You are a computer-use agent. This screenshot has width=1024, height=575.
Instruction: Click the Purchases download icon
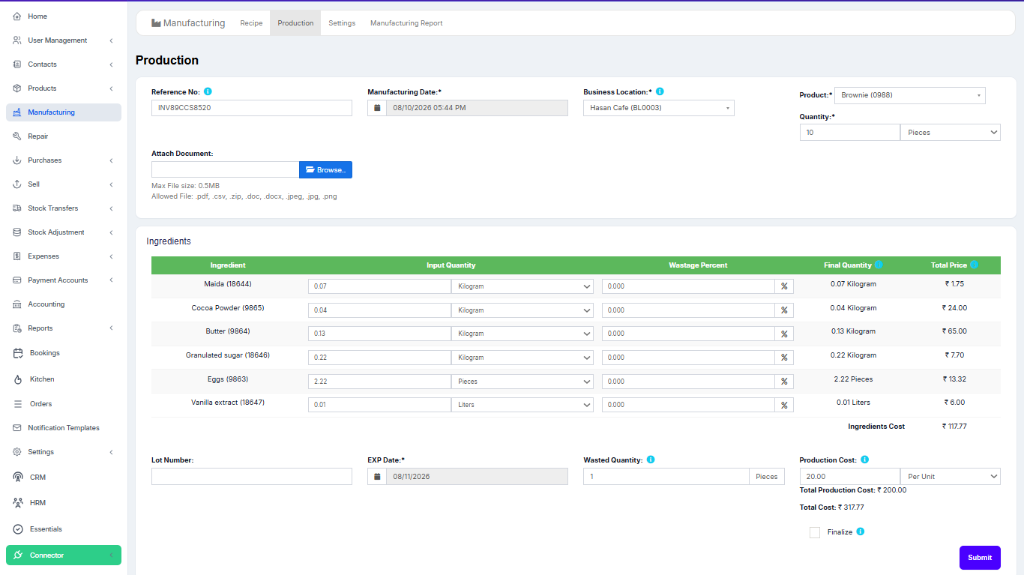(17, 160)
